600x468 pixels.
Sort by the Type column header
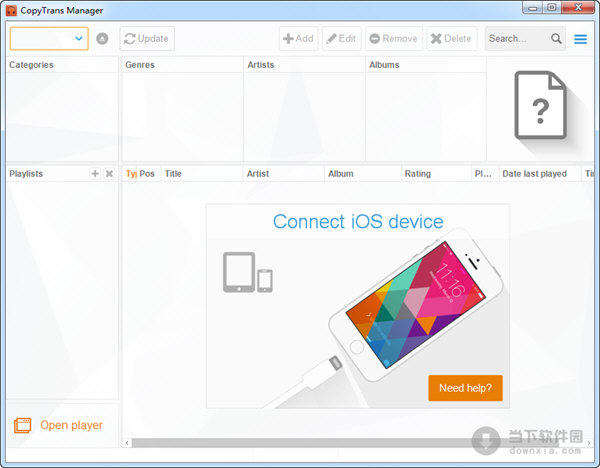(130, 174)
